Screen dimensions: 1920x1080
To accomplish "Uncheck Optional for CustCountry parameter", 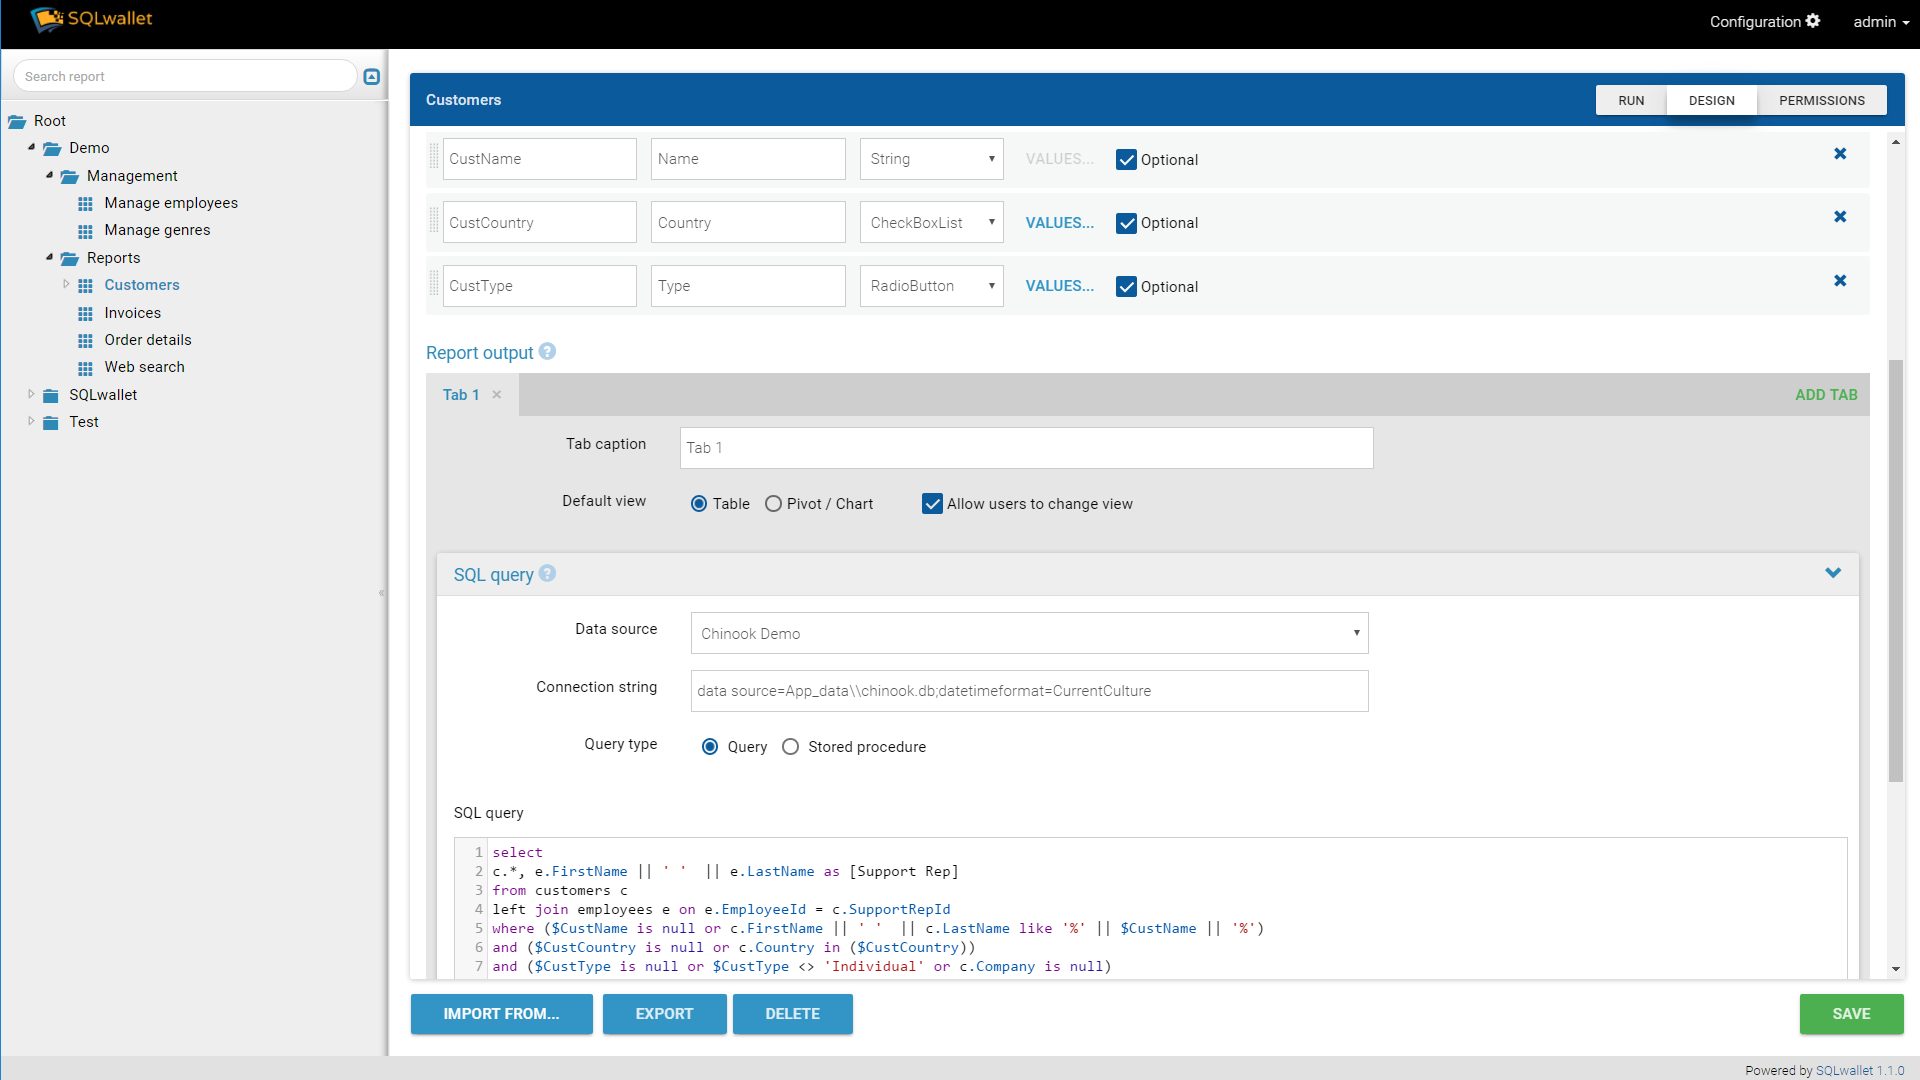I will pyautogui.click(x=1126, y=223).
